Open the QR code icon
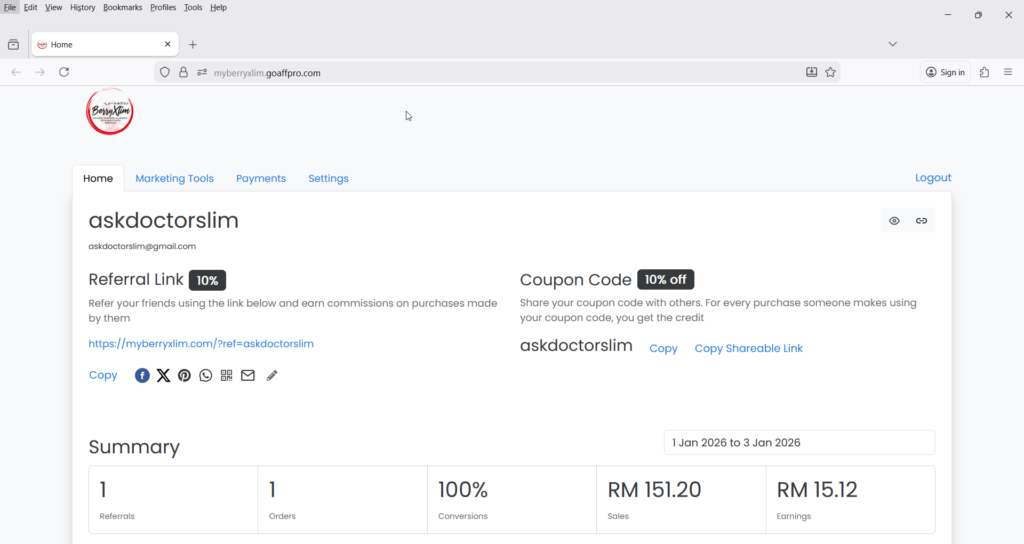The image size is (1024, 544). coord(226,376)
